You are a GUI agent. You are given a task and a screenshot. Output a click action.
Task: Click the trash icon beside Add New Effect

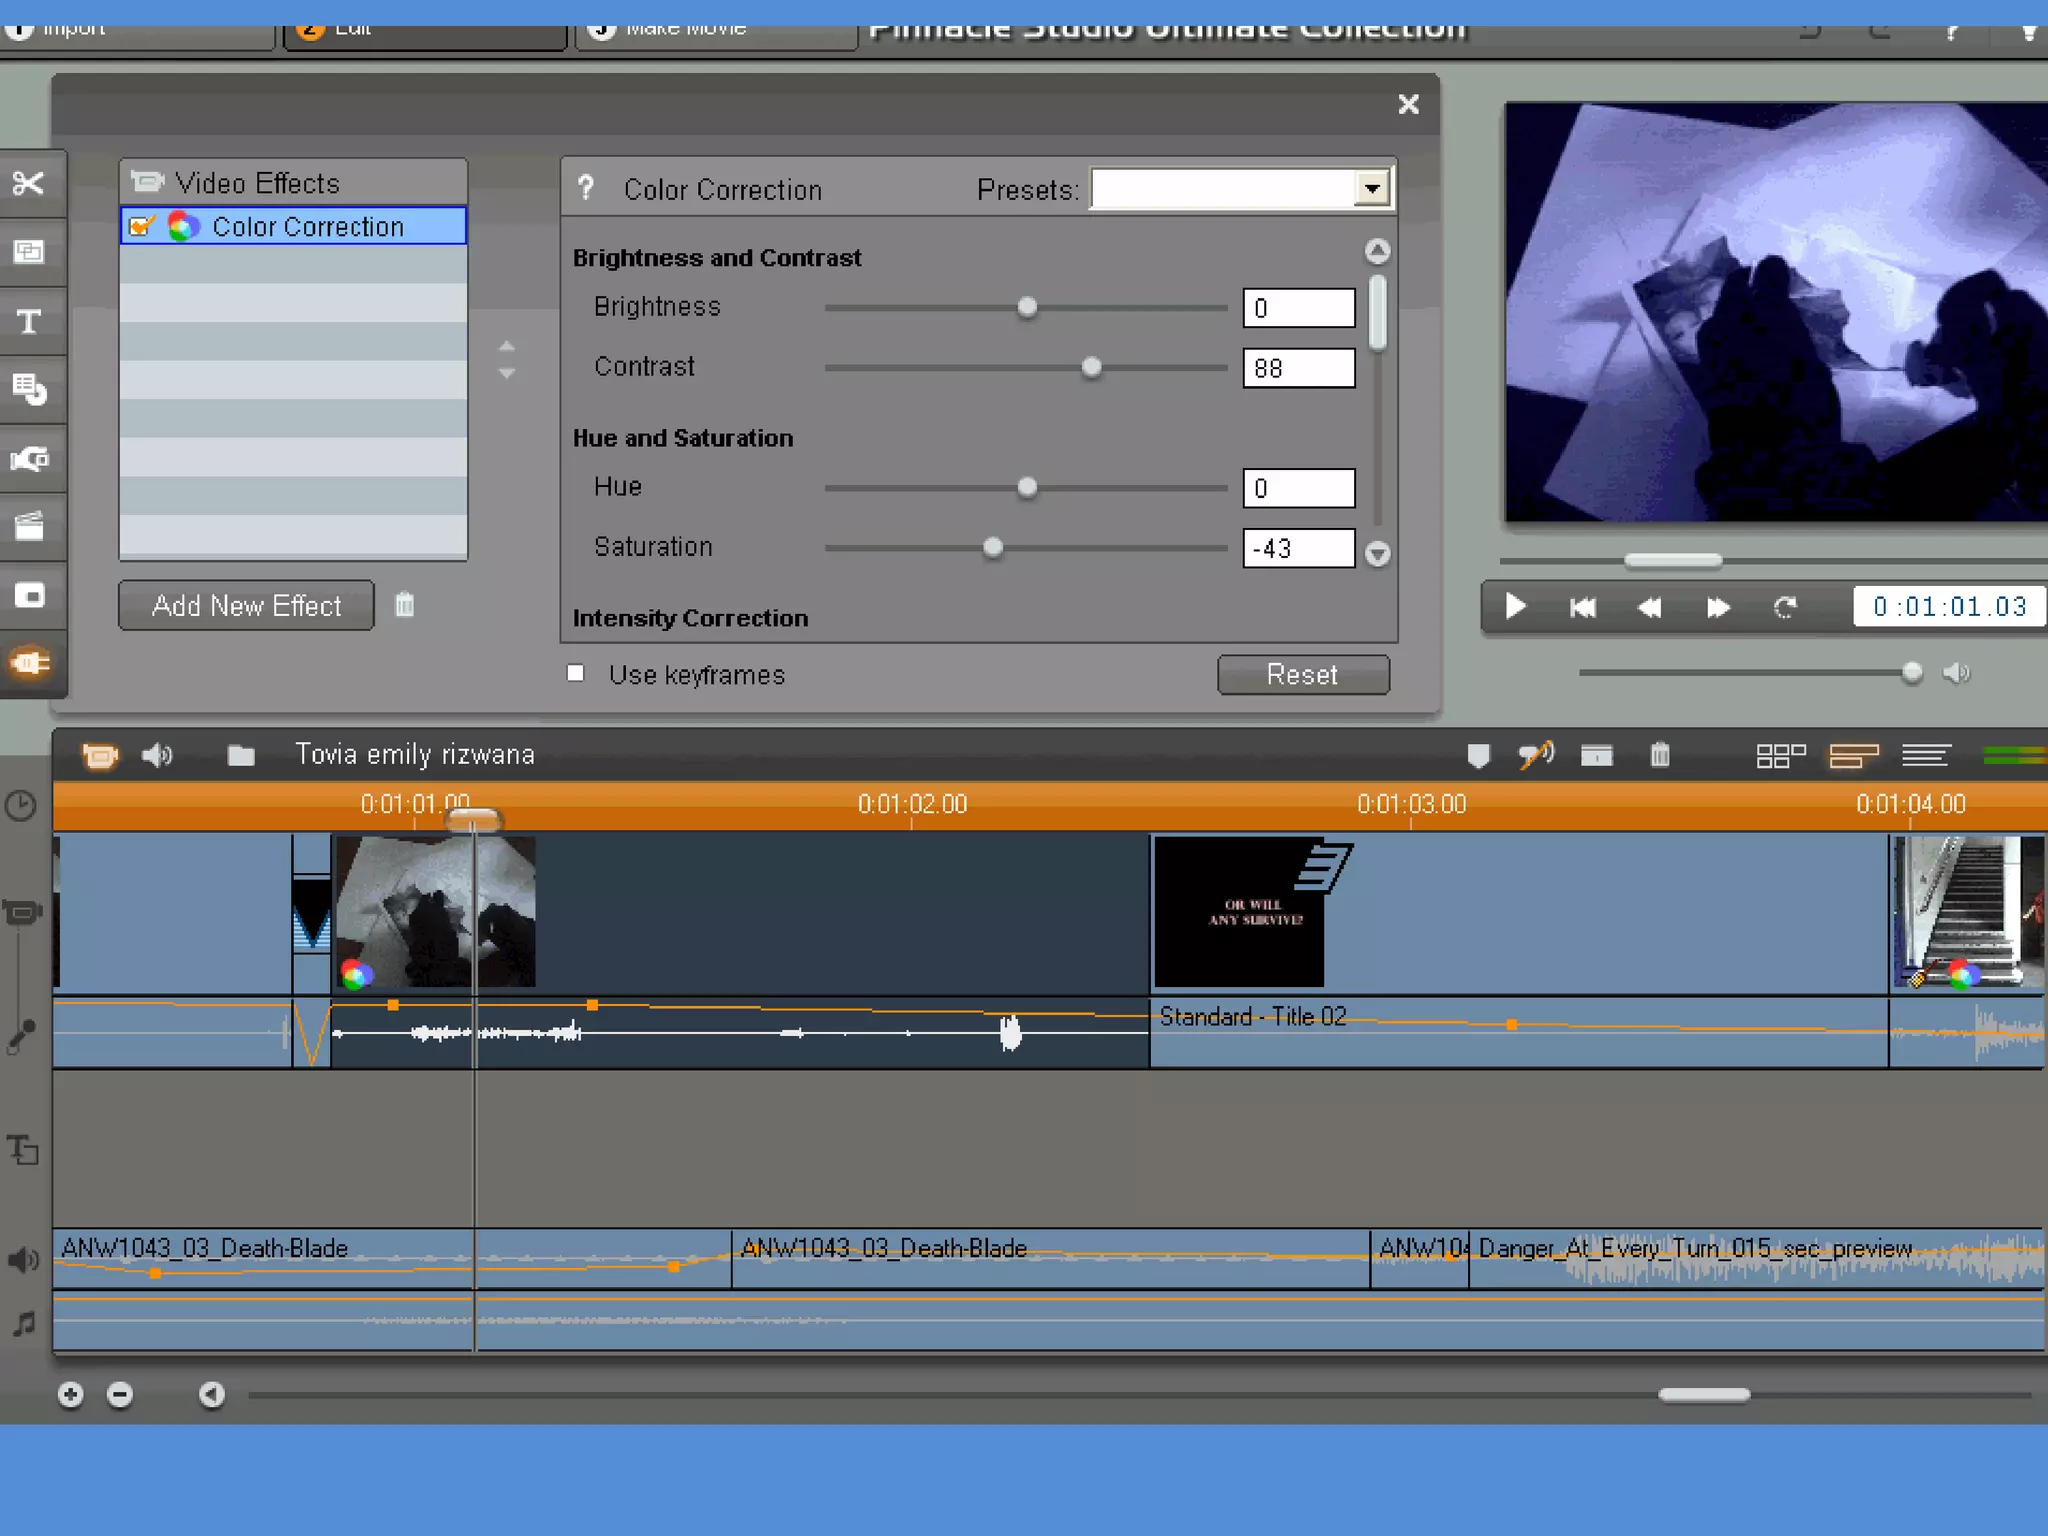pos(405,605)
